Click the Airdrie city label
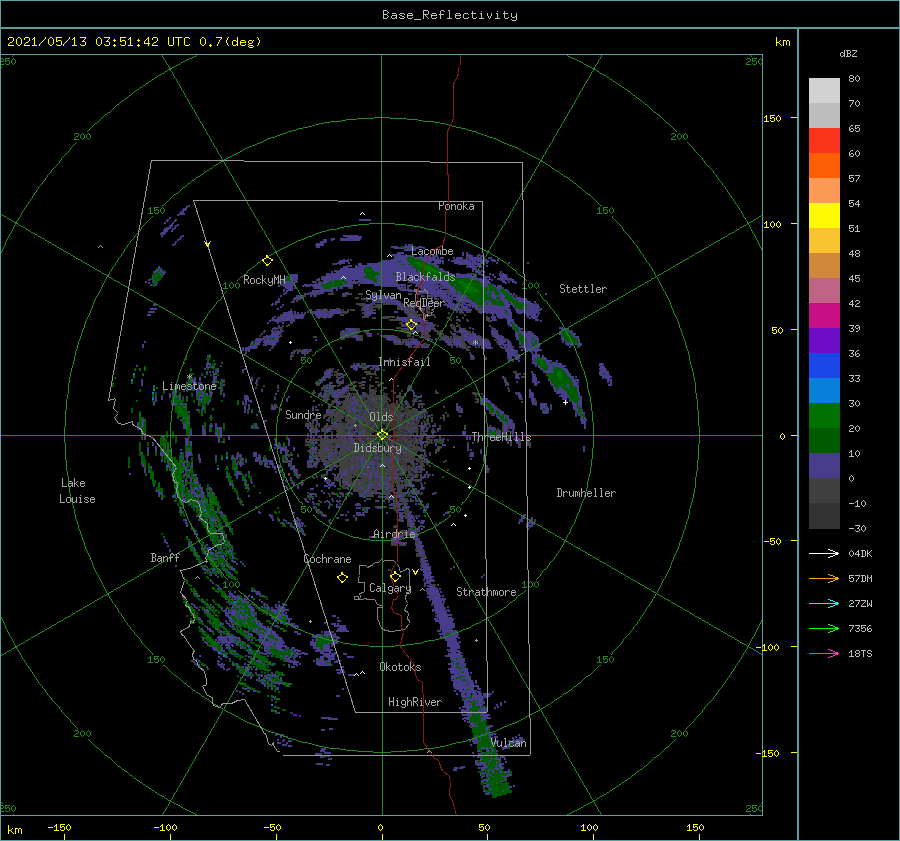Image resolution: width=900 pixels, height=841 pixels. tap(394, 534)
